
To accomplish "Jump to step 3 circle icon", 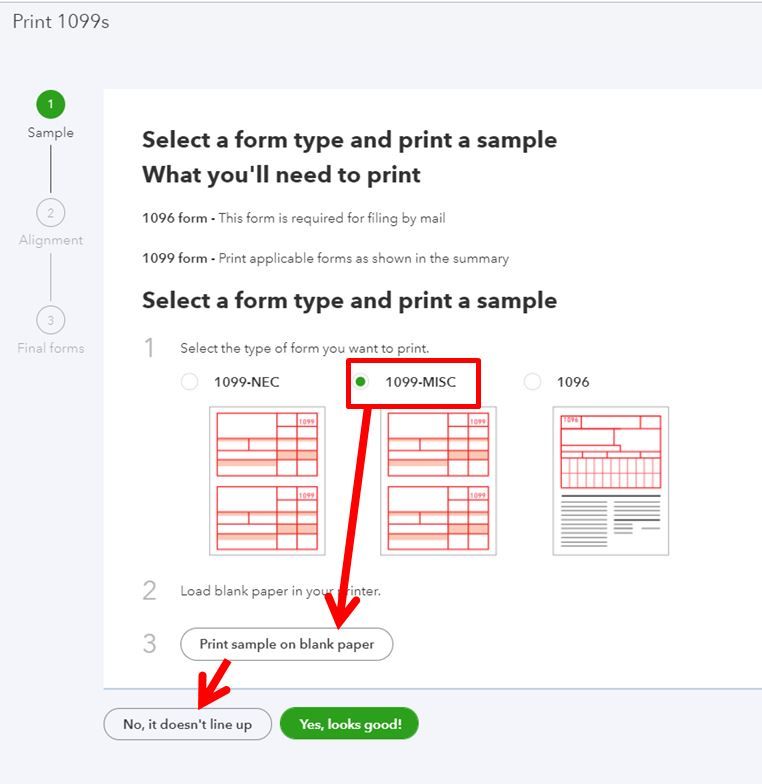I will [50, 320].
